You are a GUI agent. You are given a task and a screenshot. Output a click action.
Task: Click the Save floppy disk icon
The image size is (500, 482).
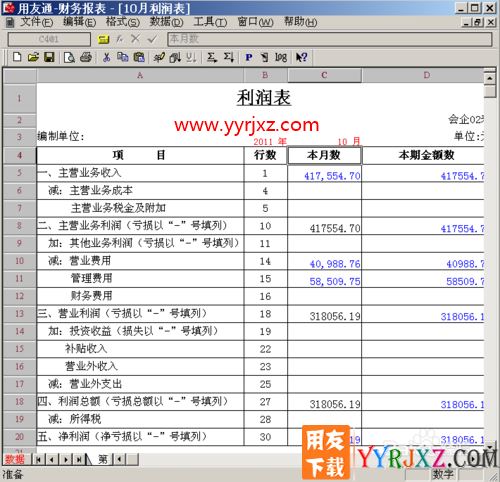(49, 57)
